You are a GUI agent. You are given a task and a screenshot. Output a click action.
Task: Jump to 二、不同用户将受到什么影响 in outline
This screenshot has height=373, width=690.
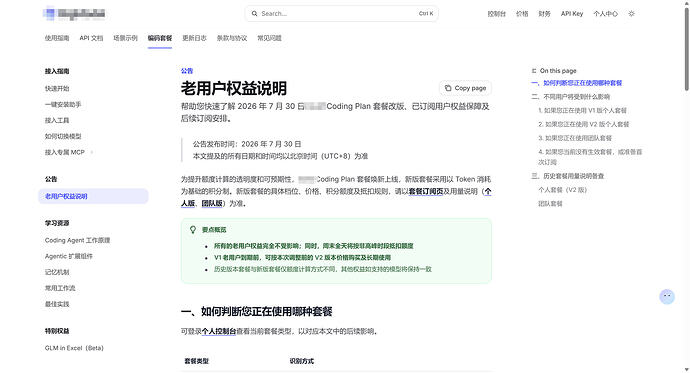570,96
